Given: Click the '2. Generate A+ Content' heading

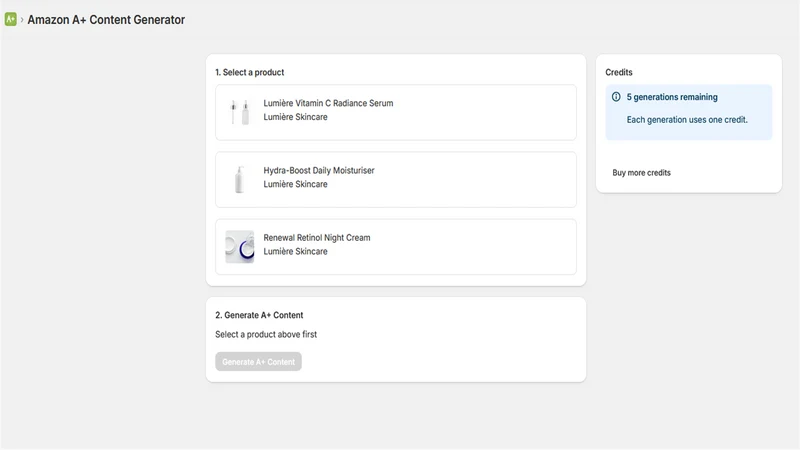Looking at the screenshot, I should pos(259,315).
